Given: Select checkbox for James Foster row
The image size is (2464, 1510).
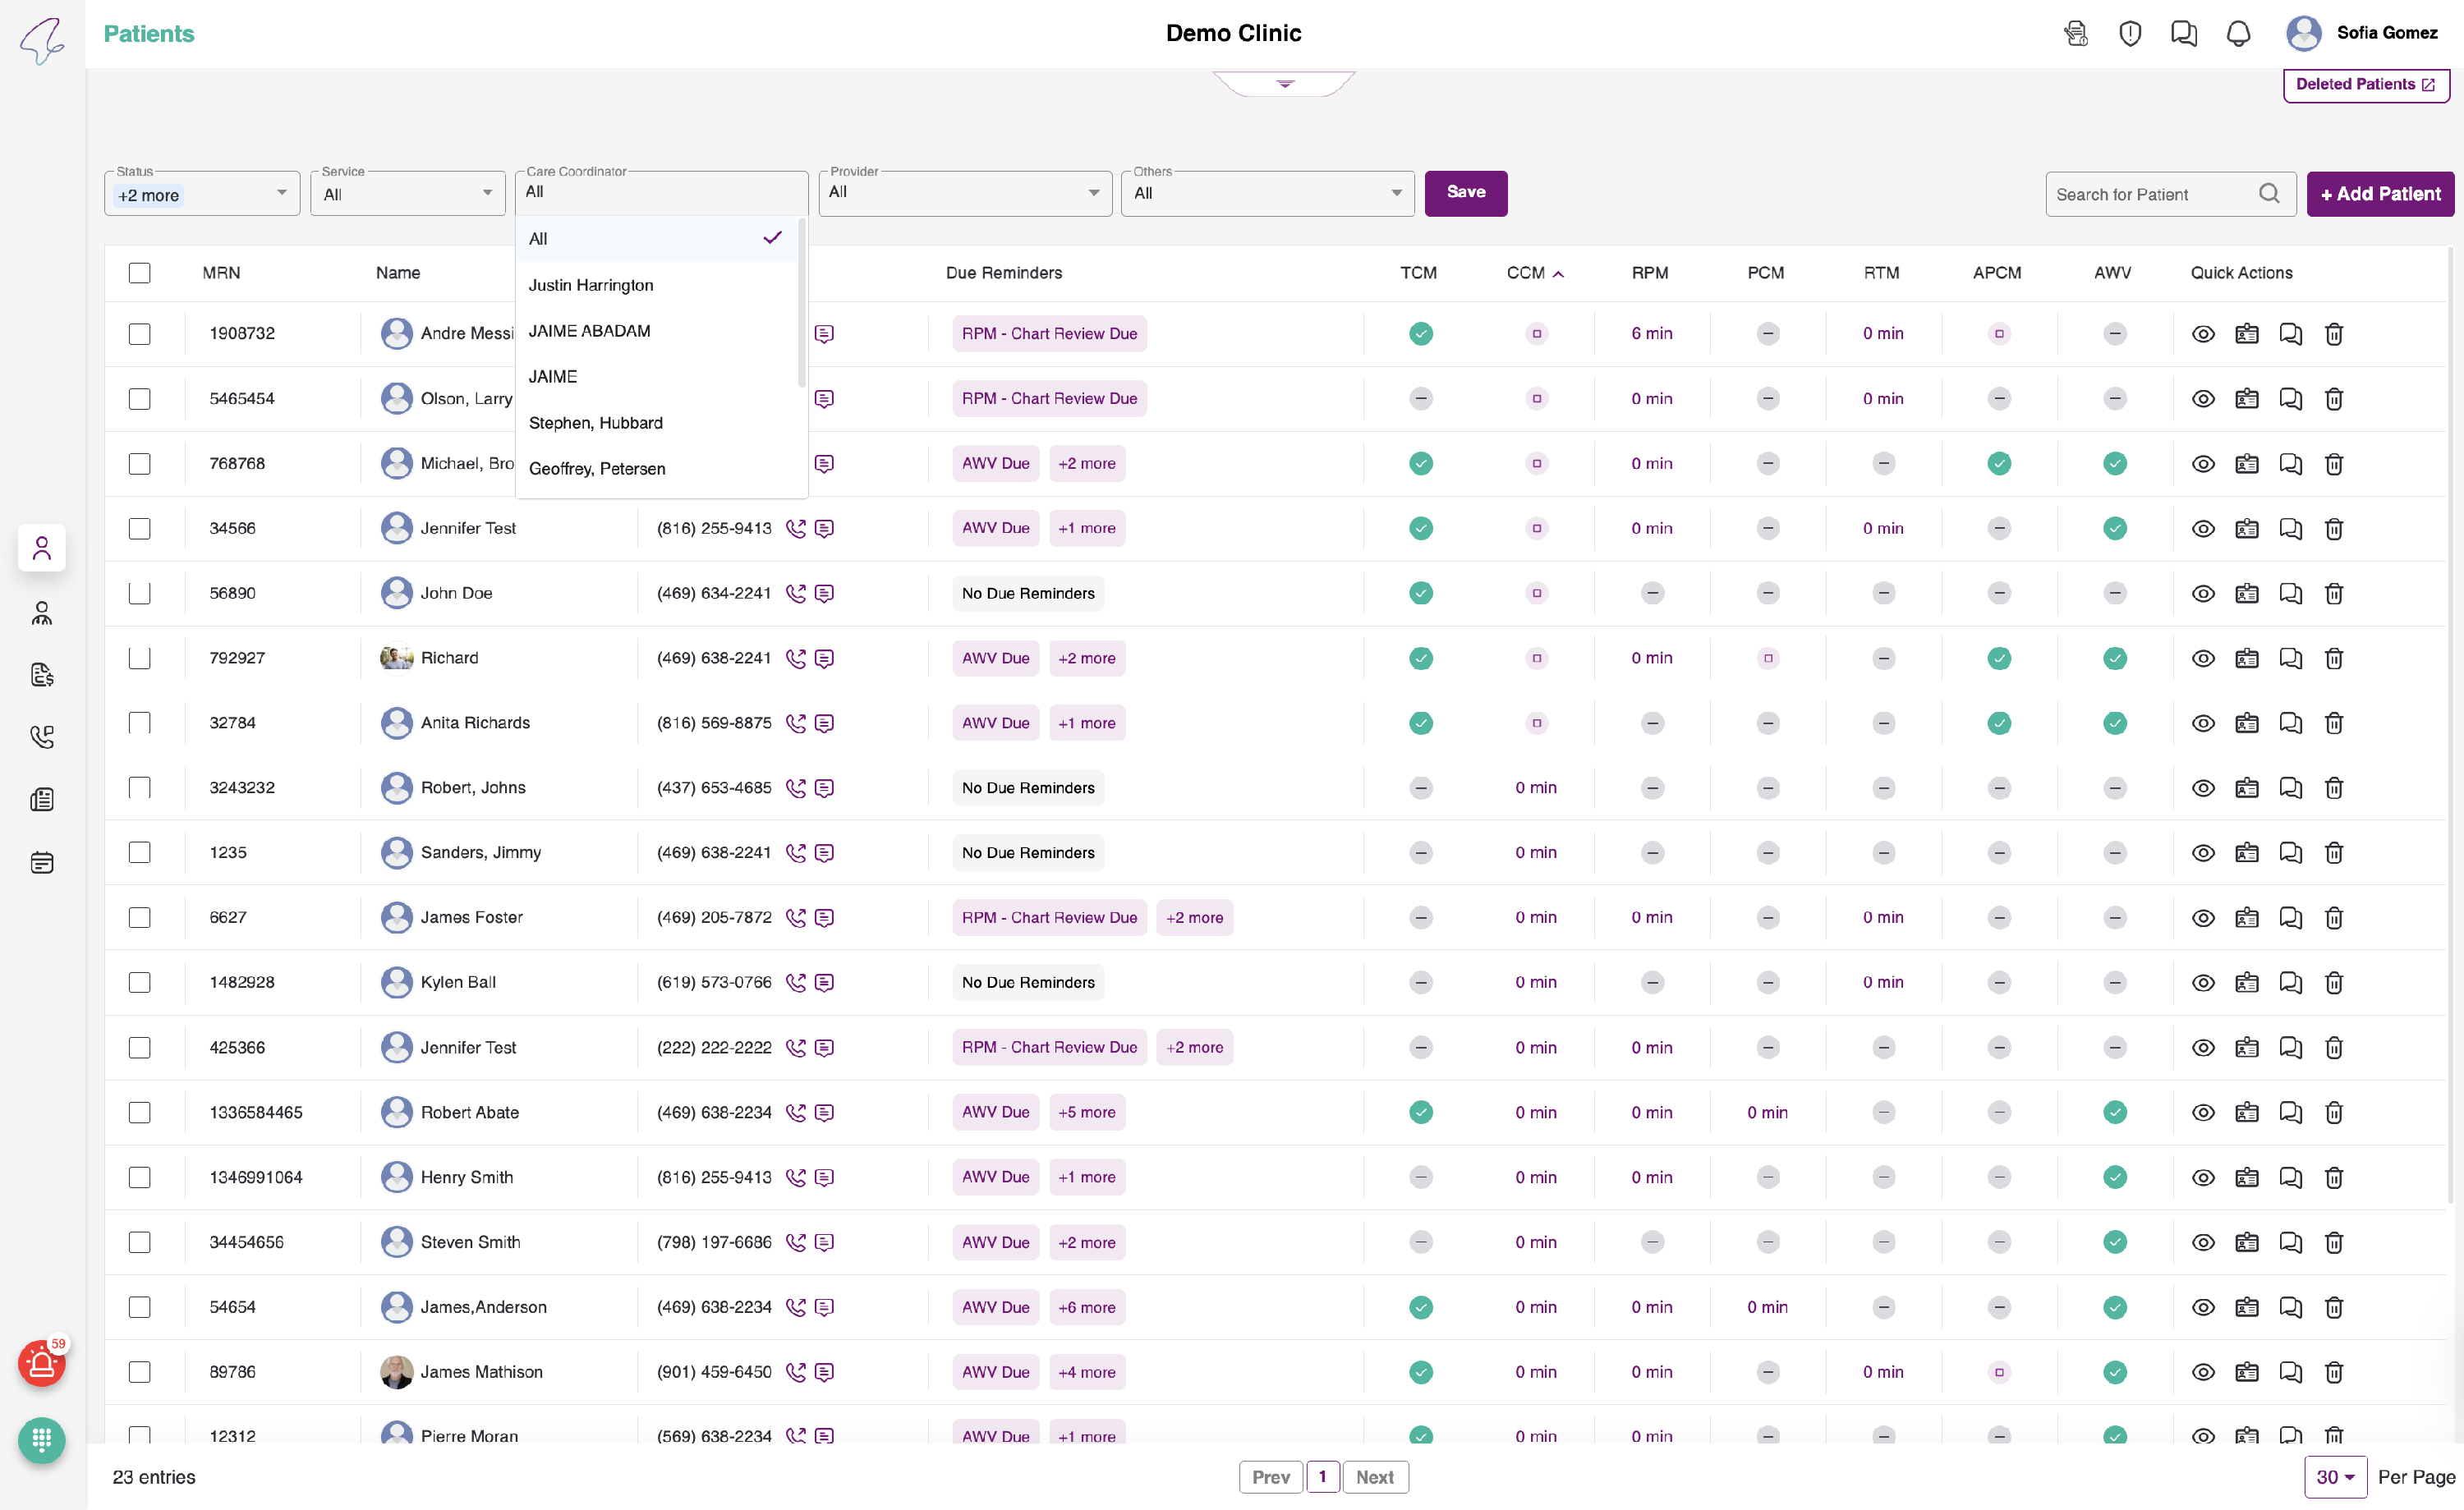Looking at the screenshot, I should (x=139, y=917).
